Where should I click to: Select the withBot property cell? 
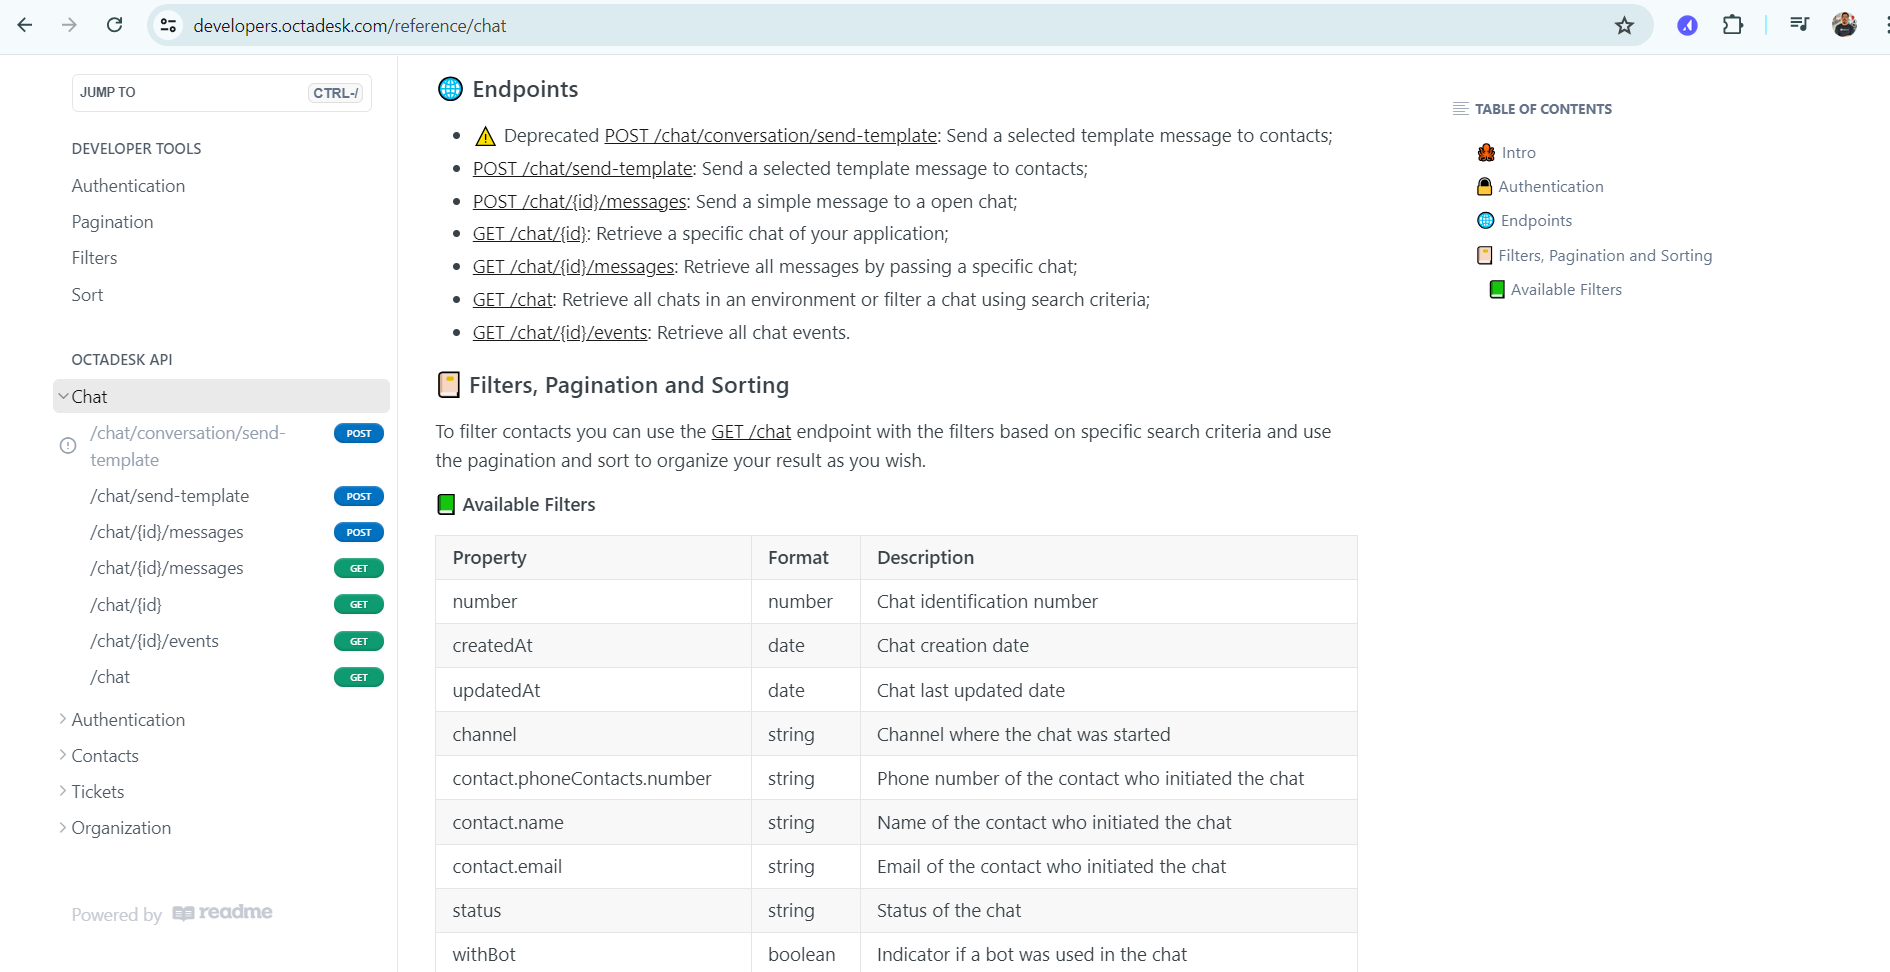pyautogui.click(x=593, y=954)
